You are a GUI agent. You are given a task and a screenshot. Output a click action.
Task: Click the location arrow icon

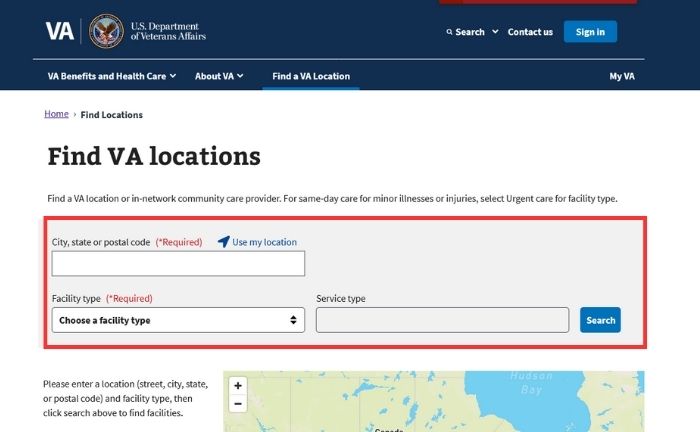pyautogui.click(x=224, y=241)
